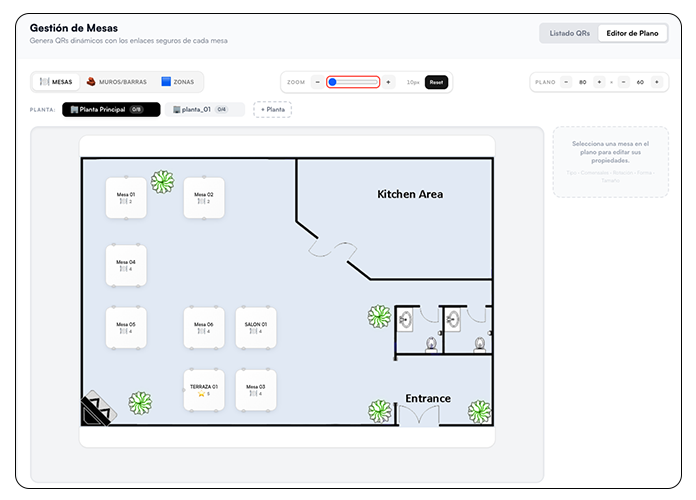Click the kitchen swing door symbol
The image size is (696, 500).
[332, 249]
